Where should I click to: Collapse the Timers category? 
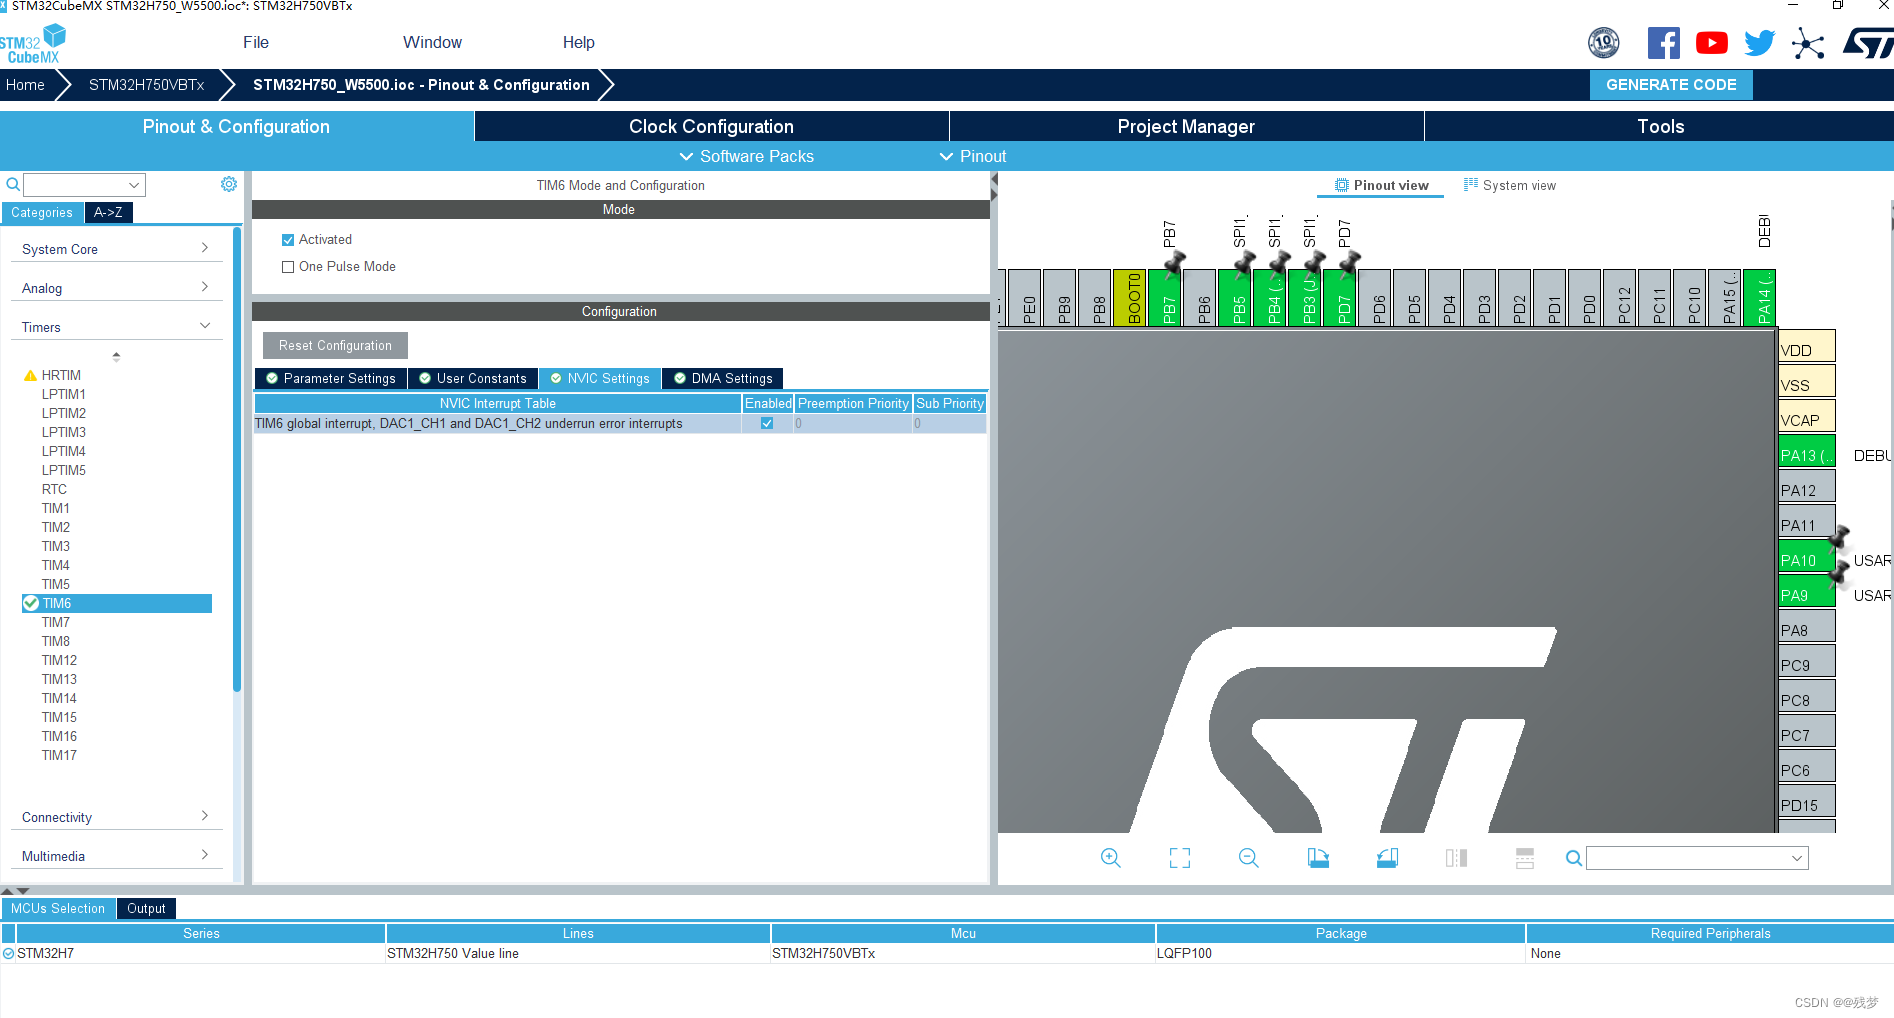point(115,327)
